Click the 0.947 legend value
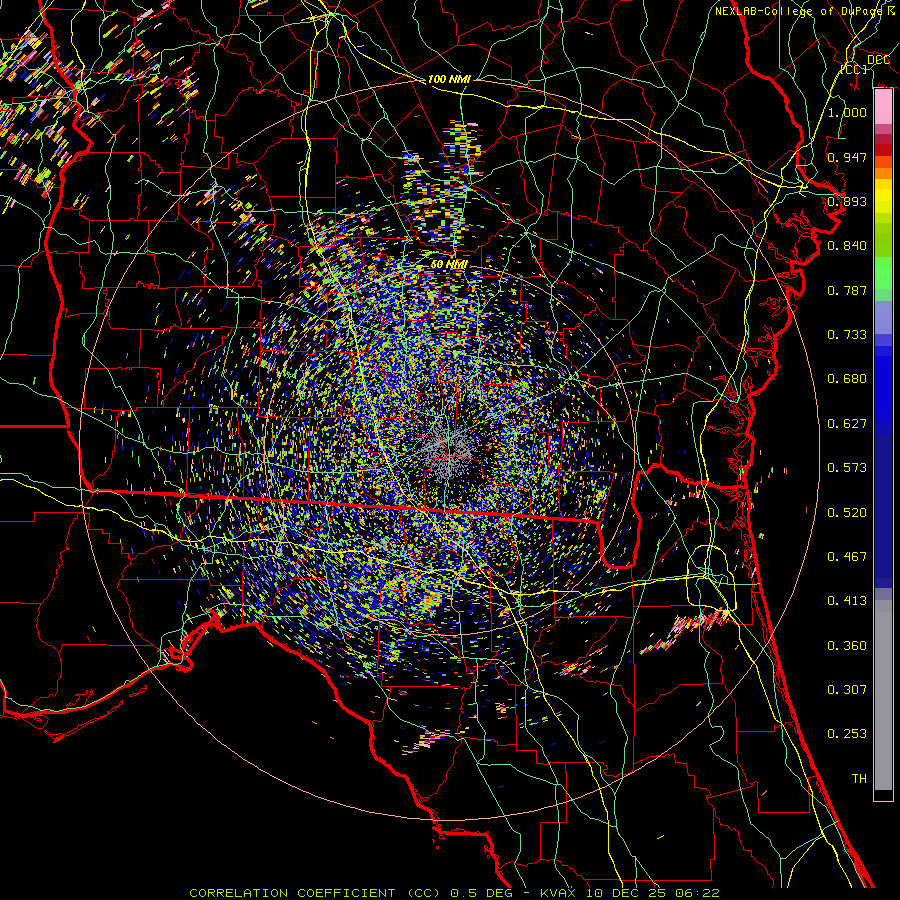 (847, 157)
